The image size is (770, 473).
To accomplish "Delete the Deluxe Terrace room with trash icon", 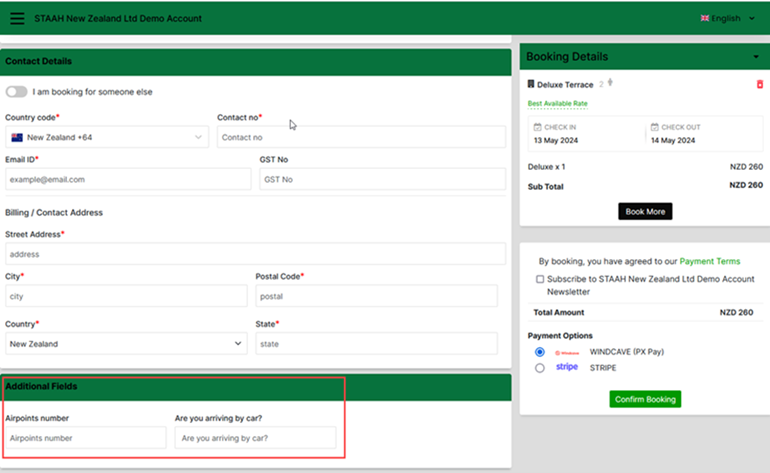I will tap(759, 85).
